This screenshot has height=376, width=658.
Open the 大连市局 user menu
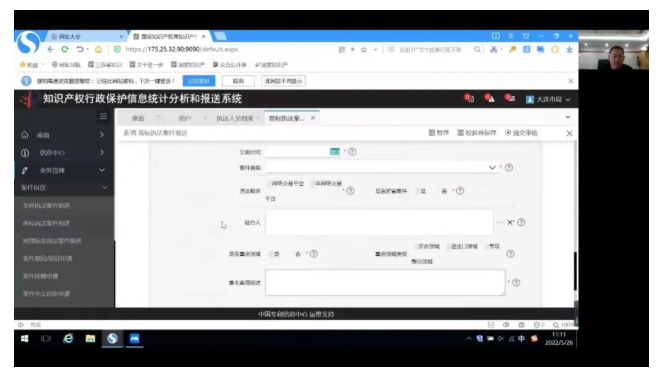pos(548,99)
